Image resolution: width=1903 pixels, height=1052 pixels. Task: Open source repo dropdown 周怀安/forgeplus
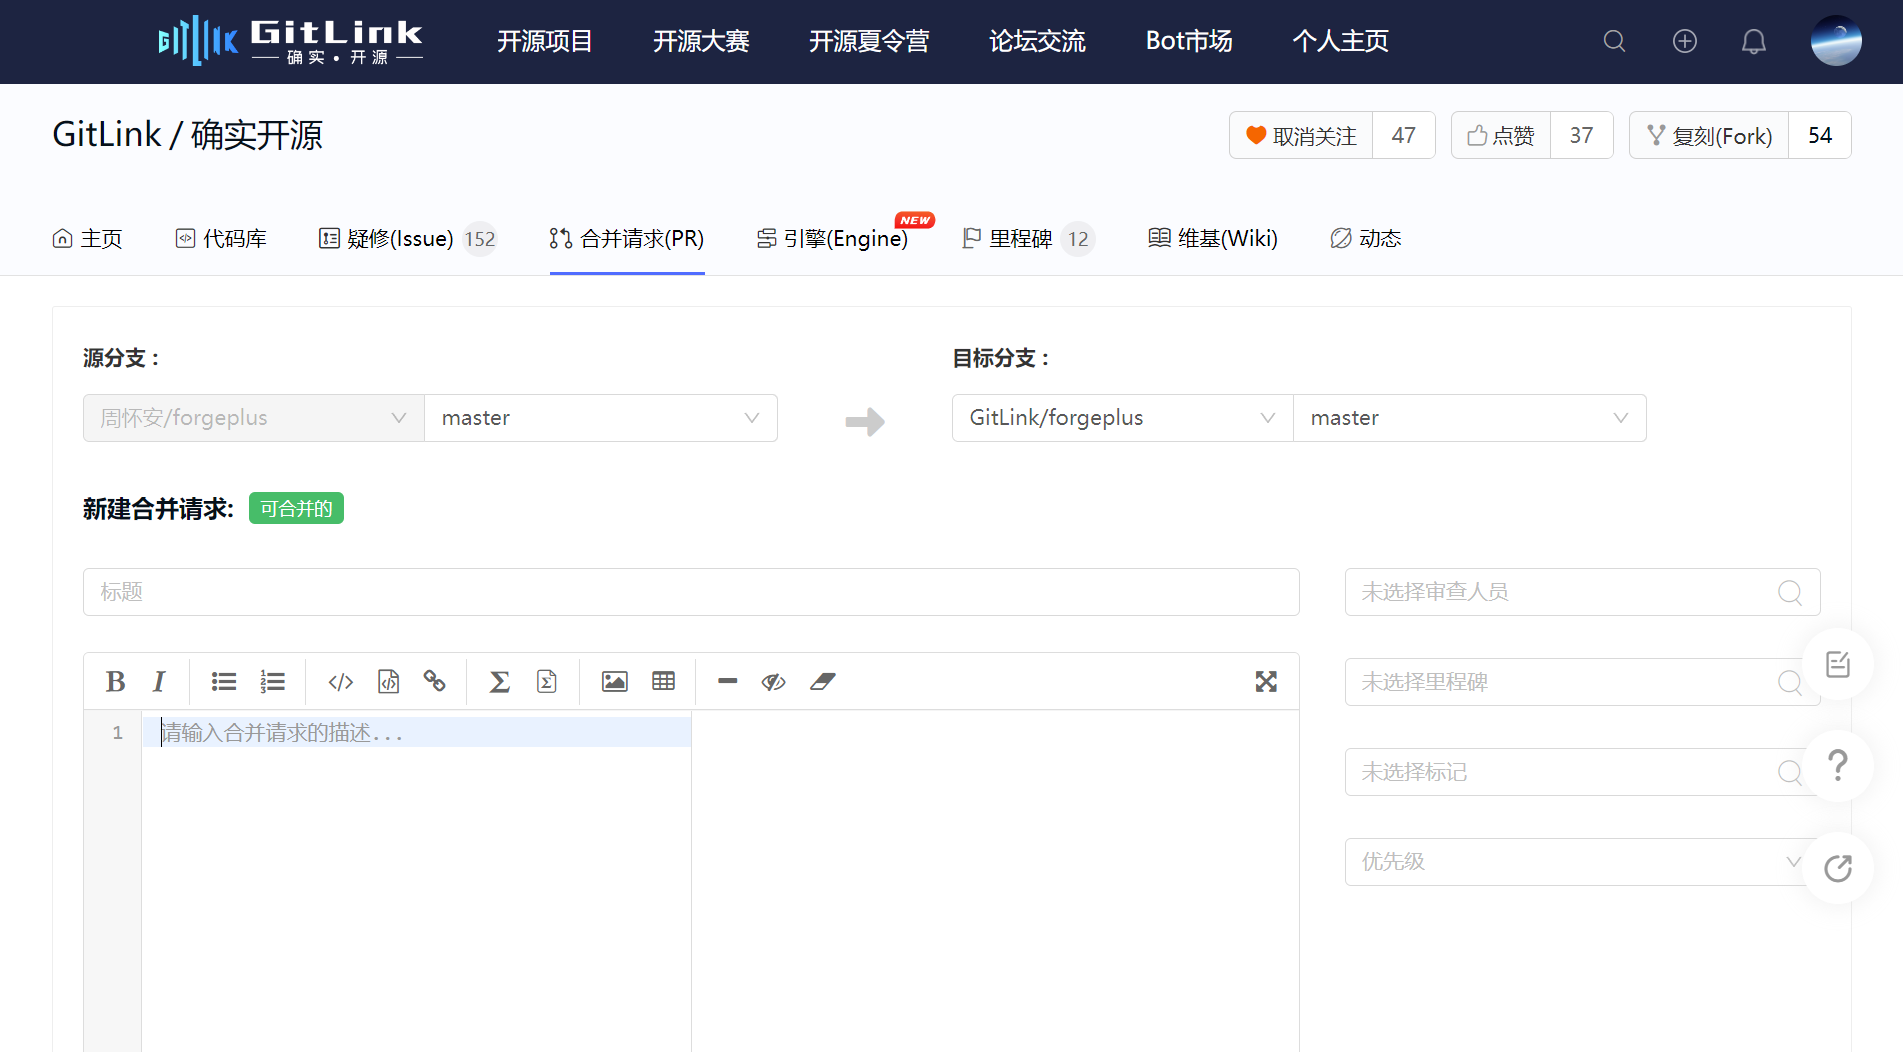pyautogui.click(x=254, y=418)
